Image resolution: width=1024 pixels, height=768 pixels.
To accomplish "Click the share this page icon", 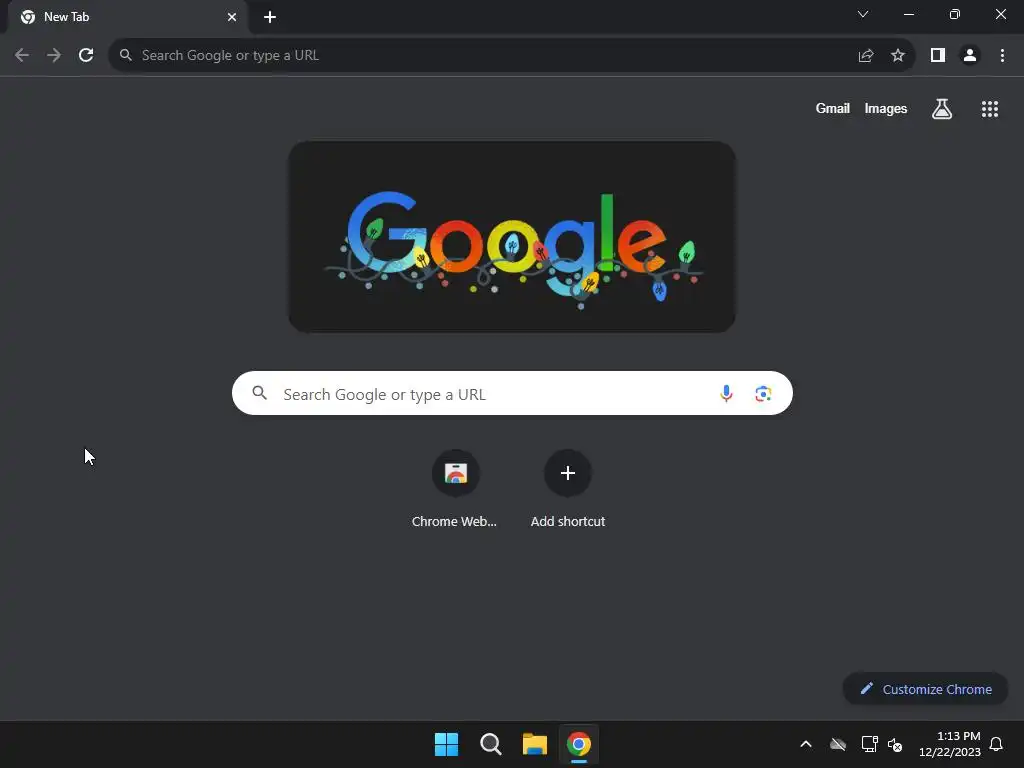I will 866,56.
